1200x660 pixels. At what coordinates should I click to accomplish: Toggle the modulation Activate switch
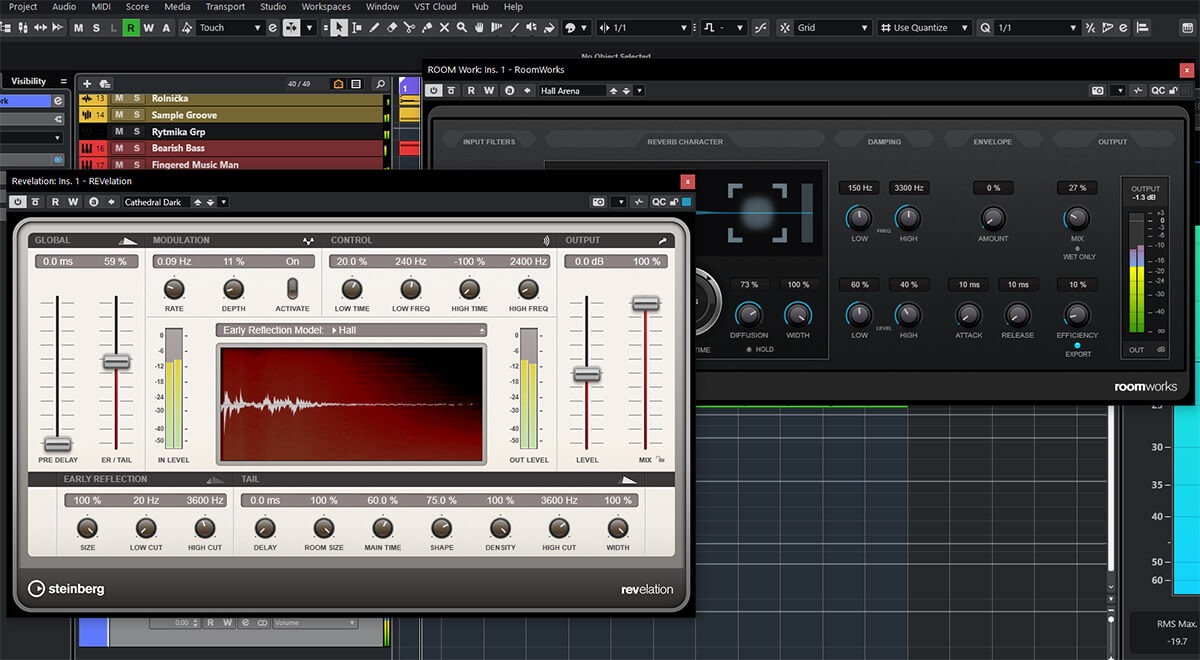(292, 289)
